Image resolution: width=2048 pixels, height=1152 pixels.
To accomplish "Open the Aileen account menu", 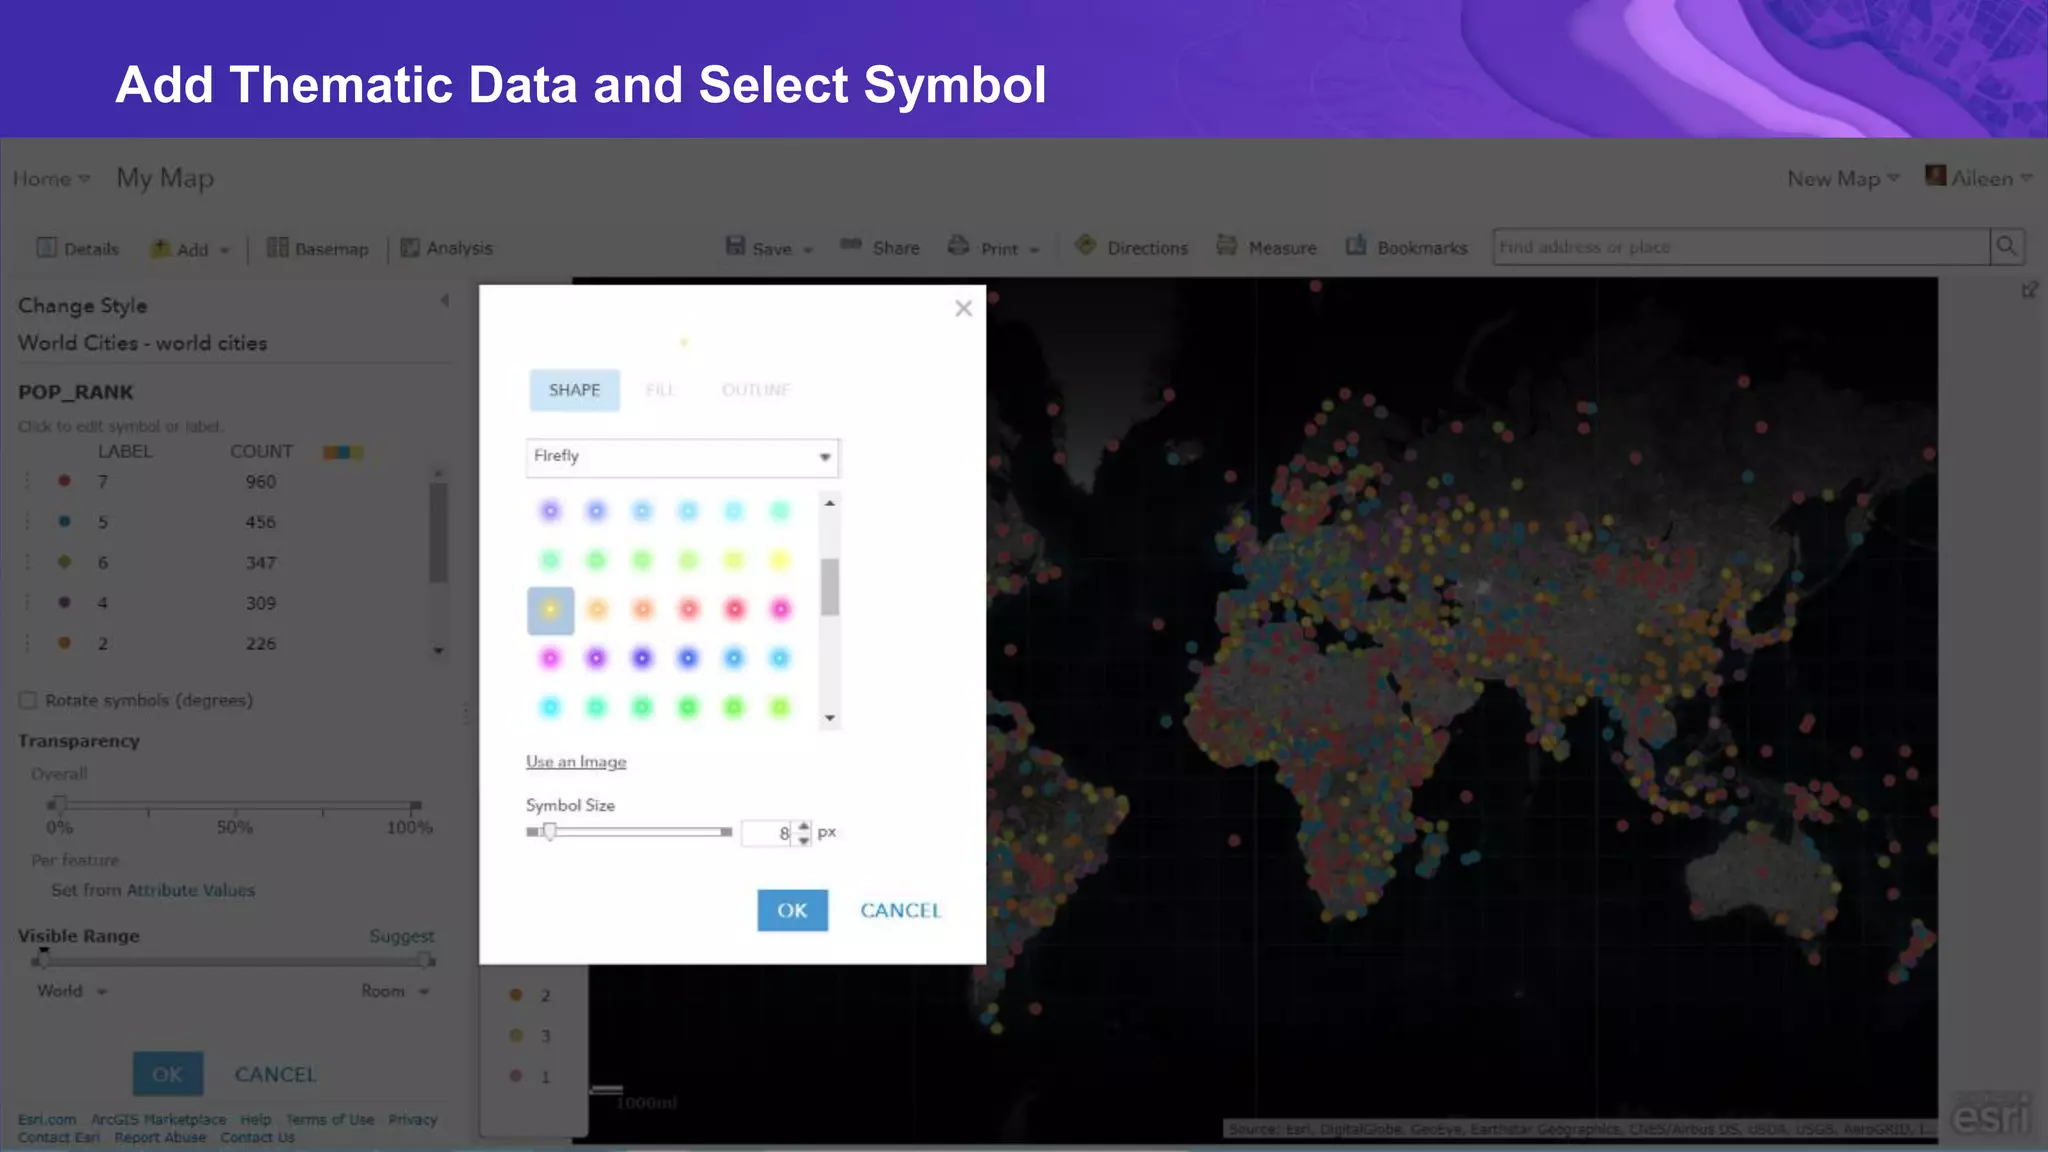I will 1979,178.
